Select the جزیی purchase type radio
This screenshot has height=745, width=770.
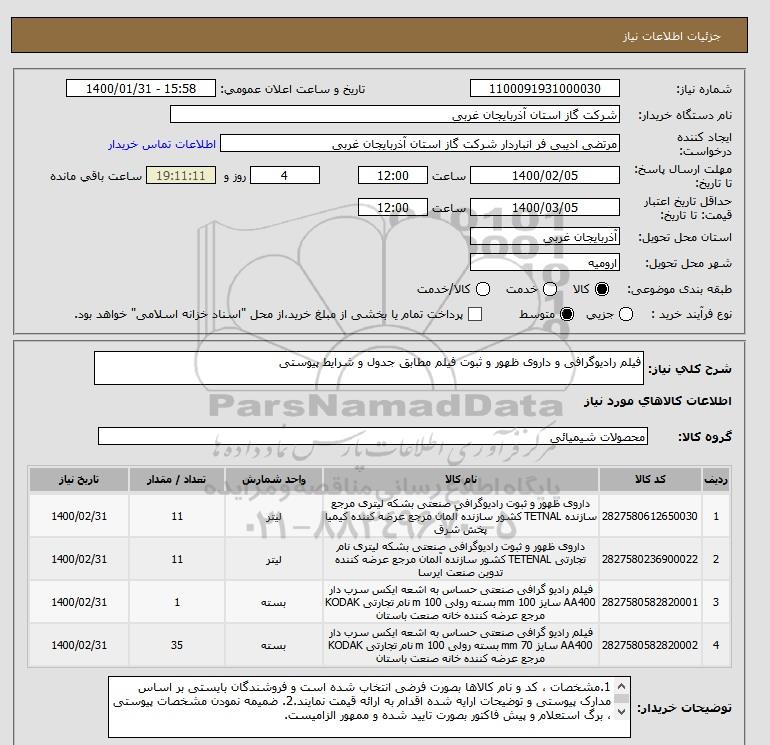tap(626, 314)
